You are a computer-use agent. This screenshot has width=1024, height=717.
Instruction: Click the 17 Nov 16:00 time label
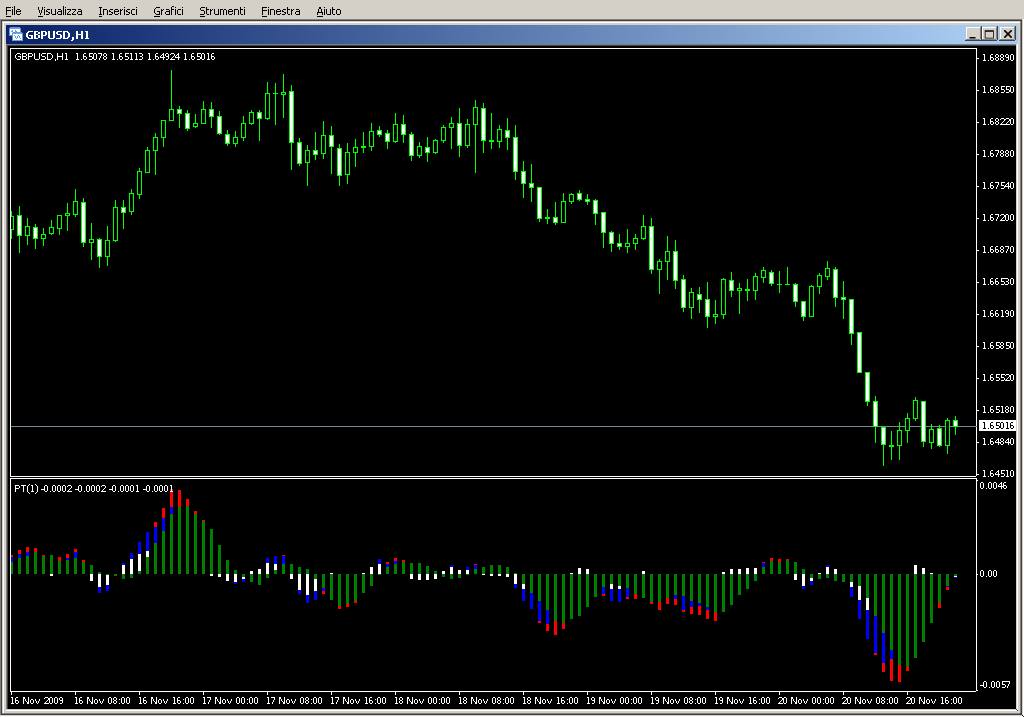(359, 701)
